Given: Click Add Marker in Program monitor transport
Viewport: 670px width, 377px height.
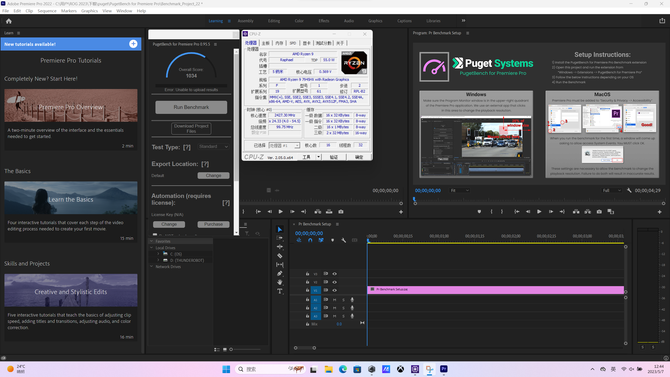Looking at the screenshot, I should (479, 212).
